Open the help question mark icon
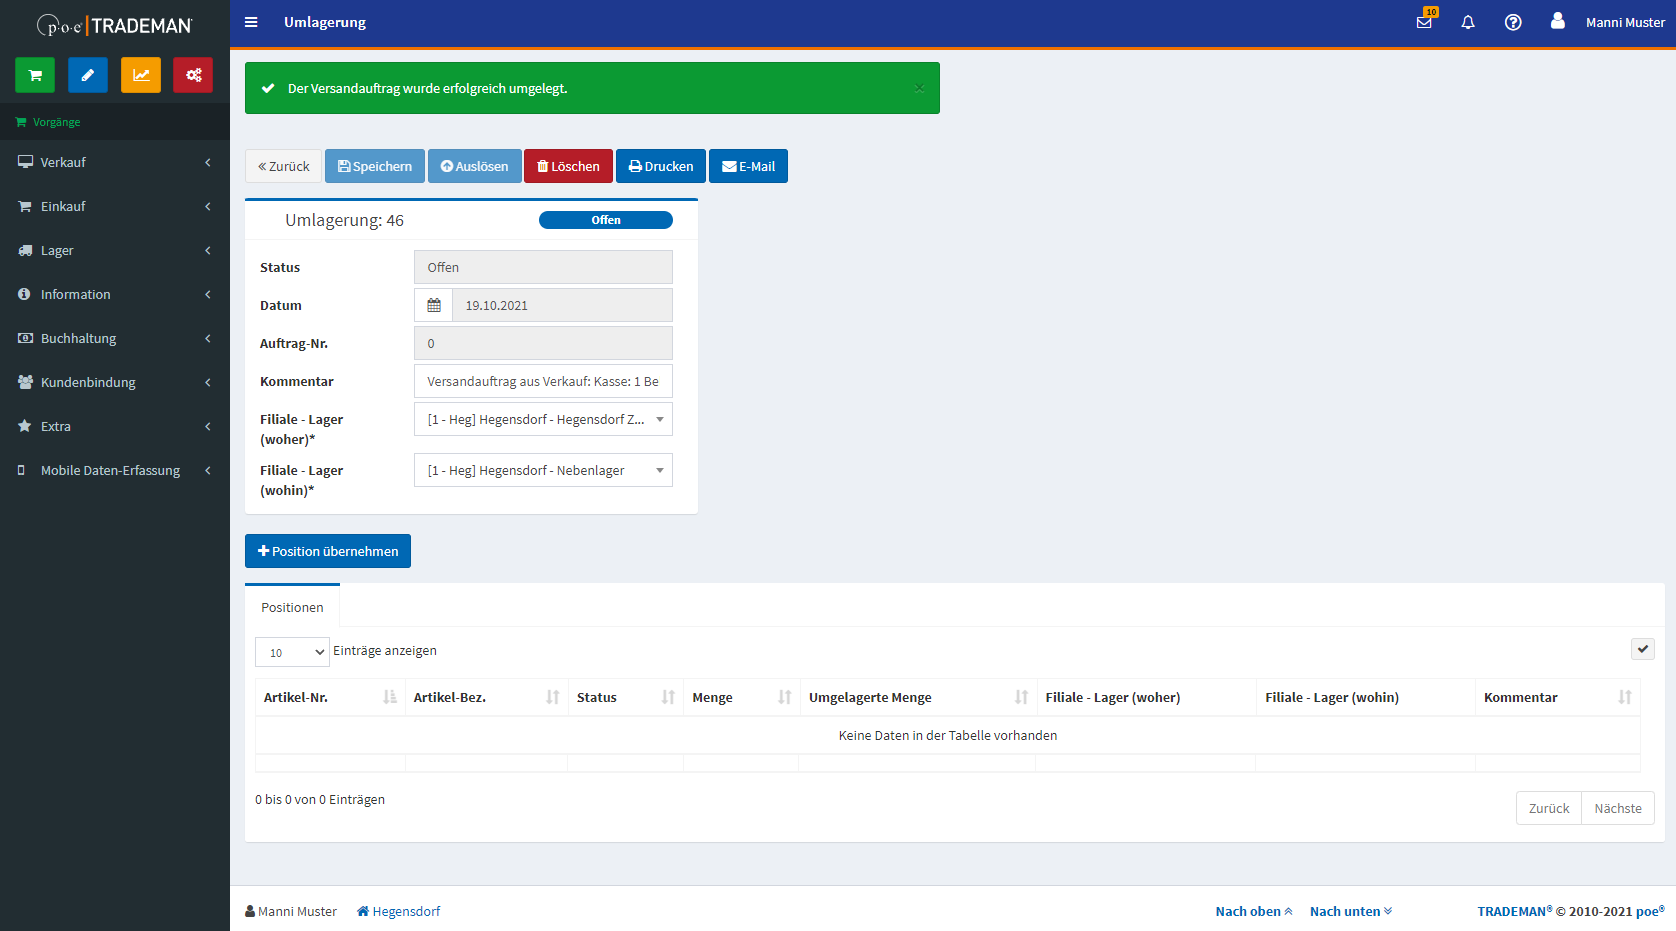 click(x=1513, y=22)
